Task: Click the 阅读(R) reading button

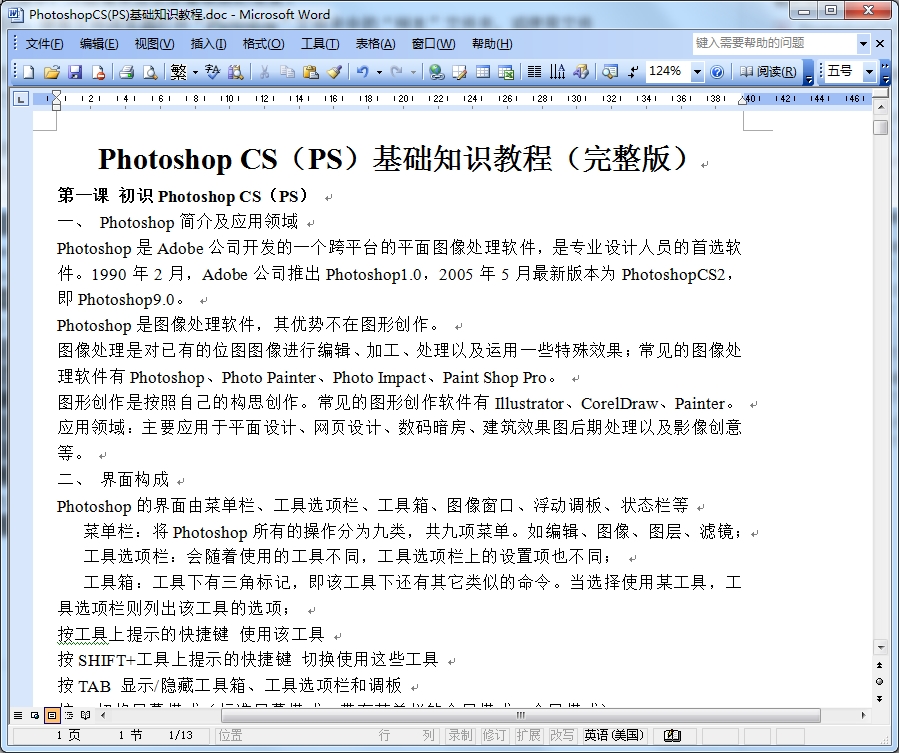Action: [x=768, y=72]
